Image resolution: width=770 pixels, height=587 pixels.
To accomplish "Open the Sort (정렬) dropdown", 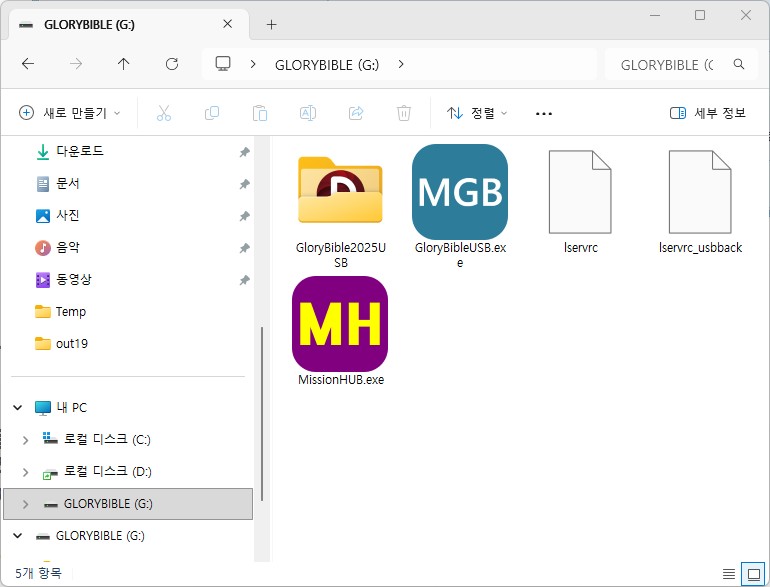I will click(477, 113).
